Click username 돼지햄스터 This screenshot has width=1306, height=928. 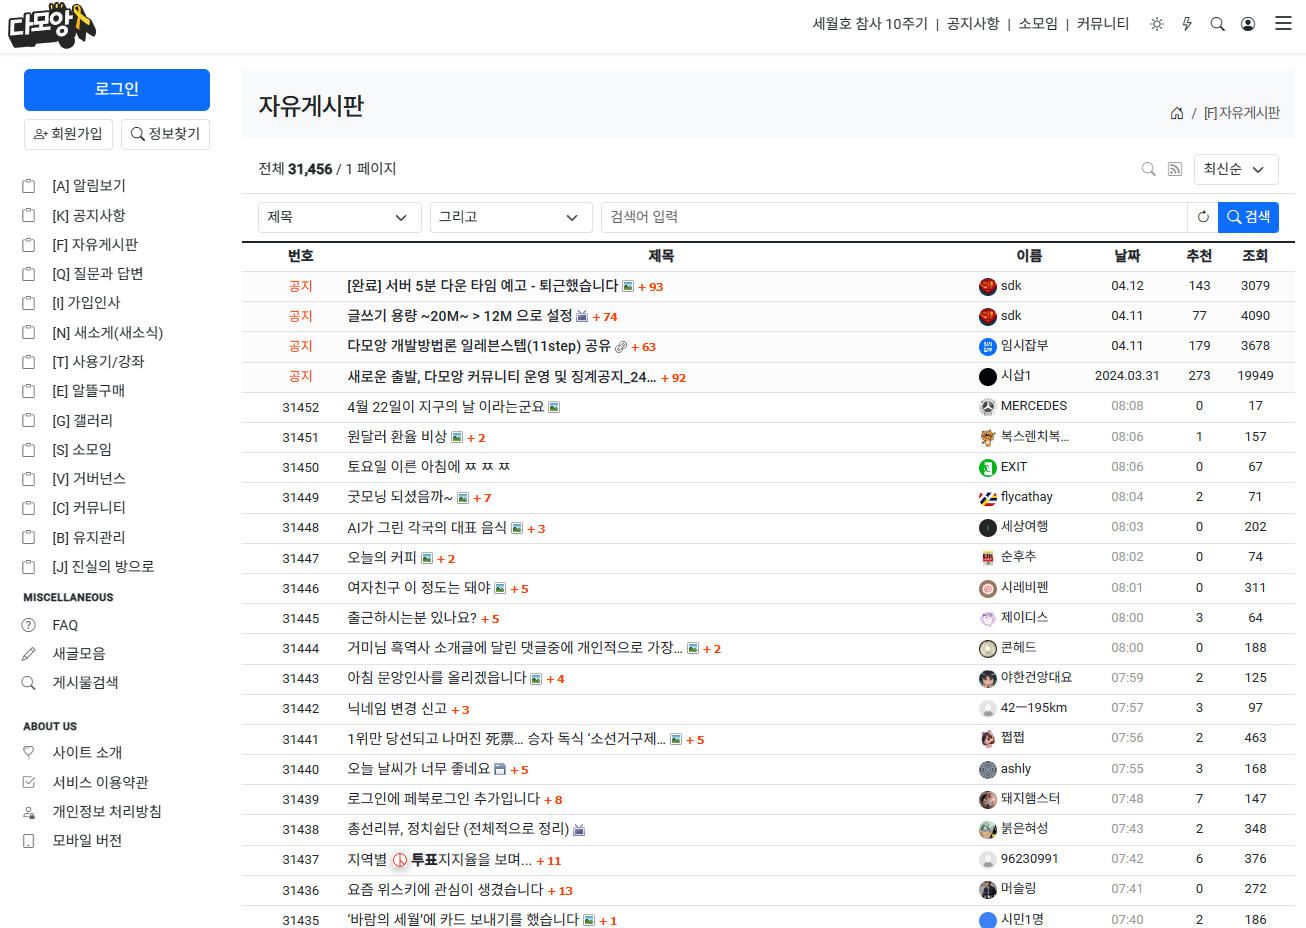coord(1030,799)
